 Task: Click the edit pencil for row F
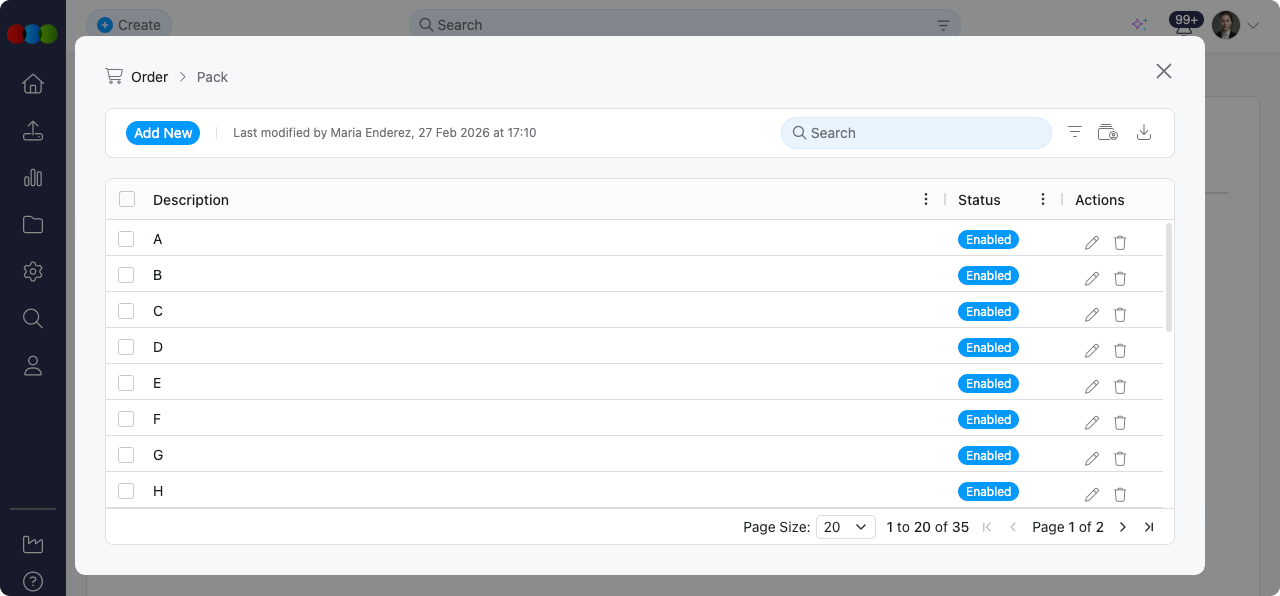(x=1092, y=423)
